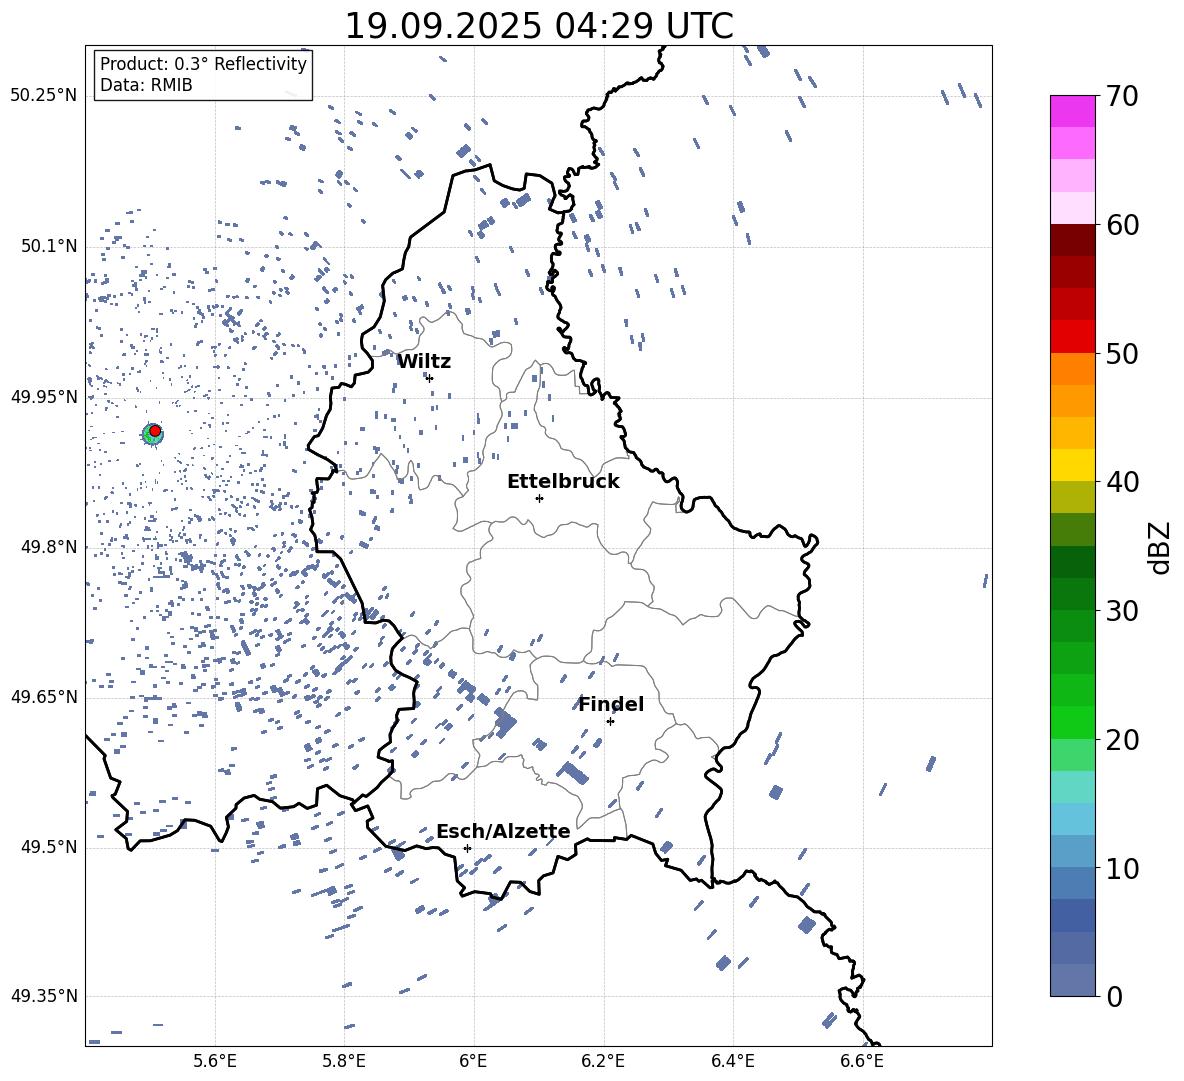Select the Esch/Alzette city label
Image resolution: width=1184 pixels, height=1081 pixels.
[503, 831]
